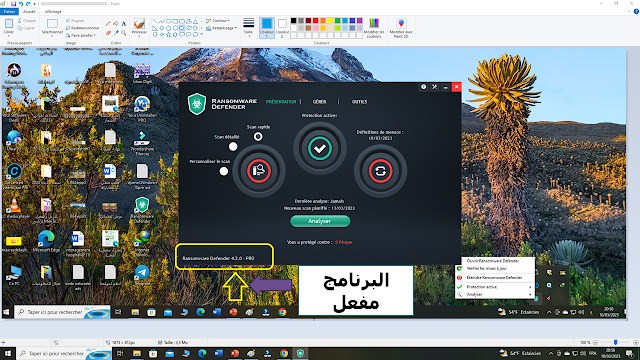Expand the Remplissage dropdown
The image size is (640, 360).
tap(236, 28)
